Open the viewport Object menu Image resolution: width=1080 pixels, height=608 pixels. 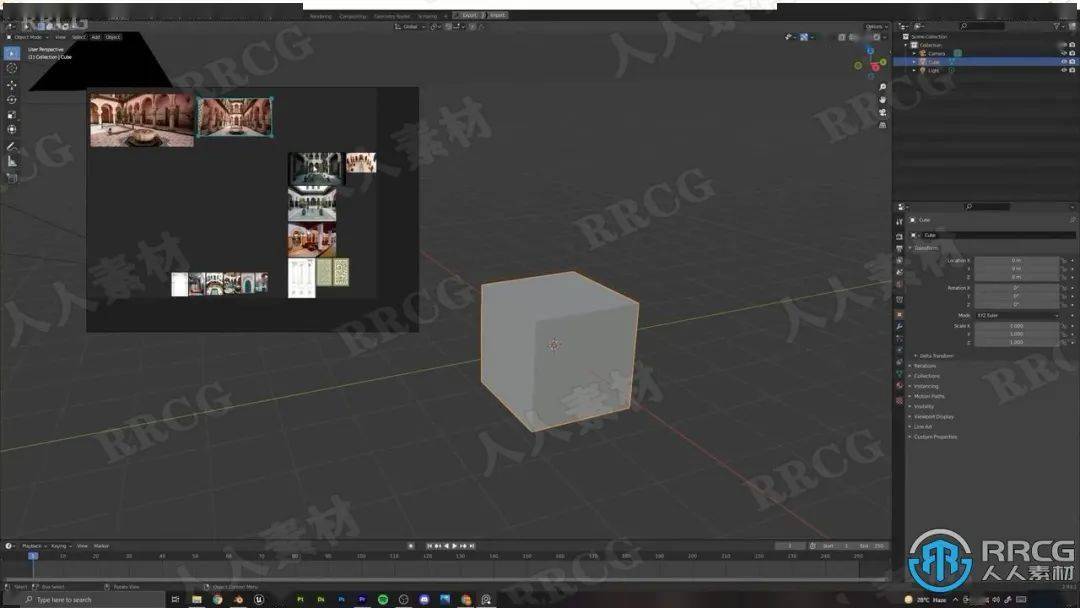coord(113,37)
